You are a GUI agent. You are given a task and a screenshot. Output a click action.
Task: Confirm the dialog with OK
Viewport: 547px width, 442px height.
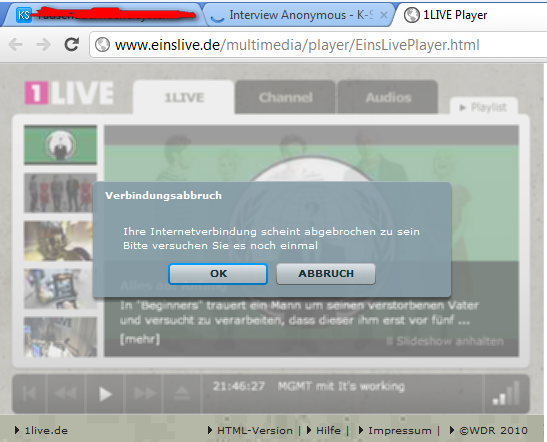tap(218, 274)
